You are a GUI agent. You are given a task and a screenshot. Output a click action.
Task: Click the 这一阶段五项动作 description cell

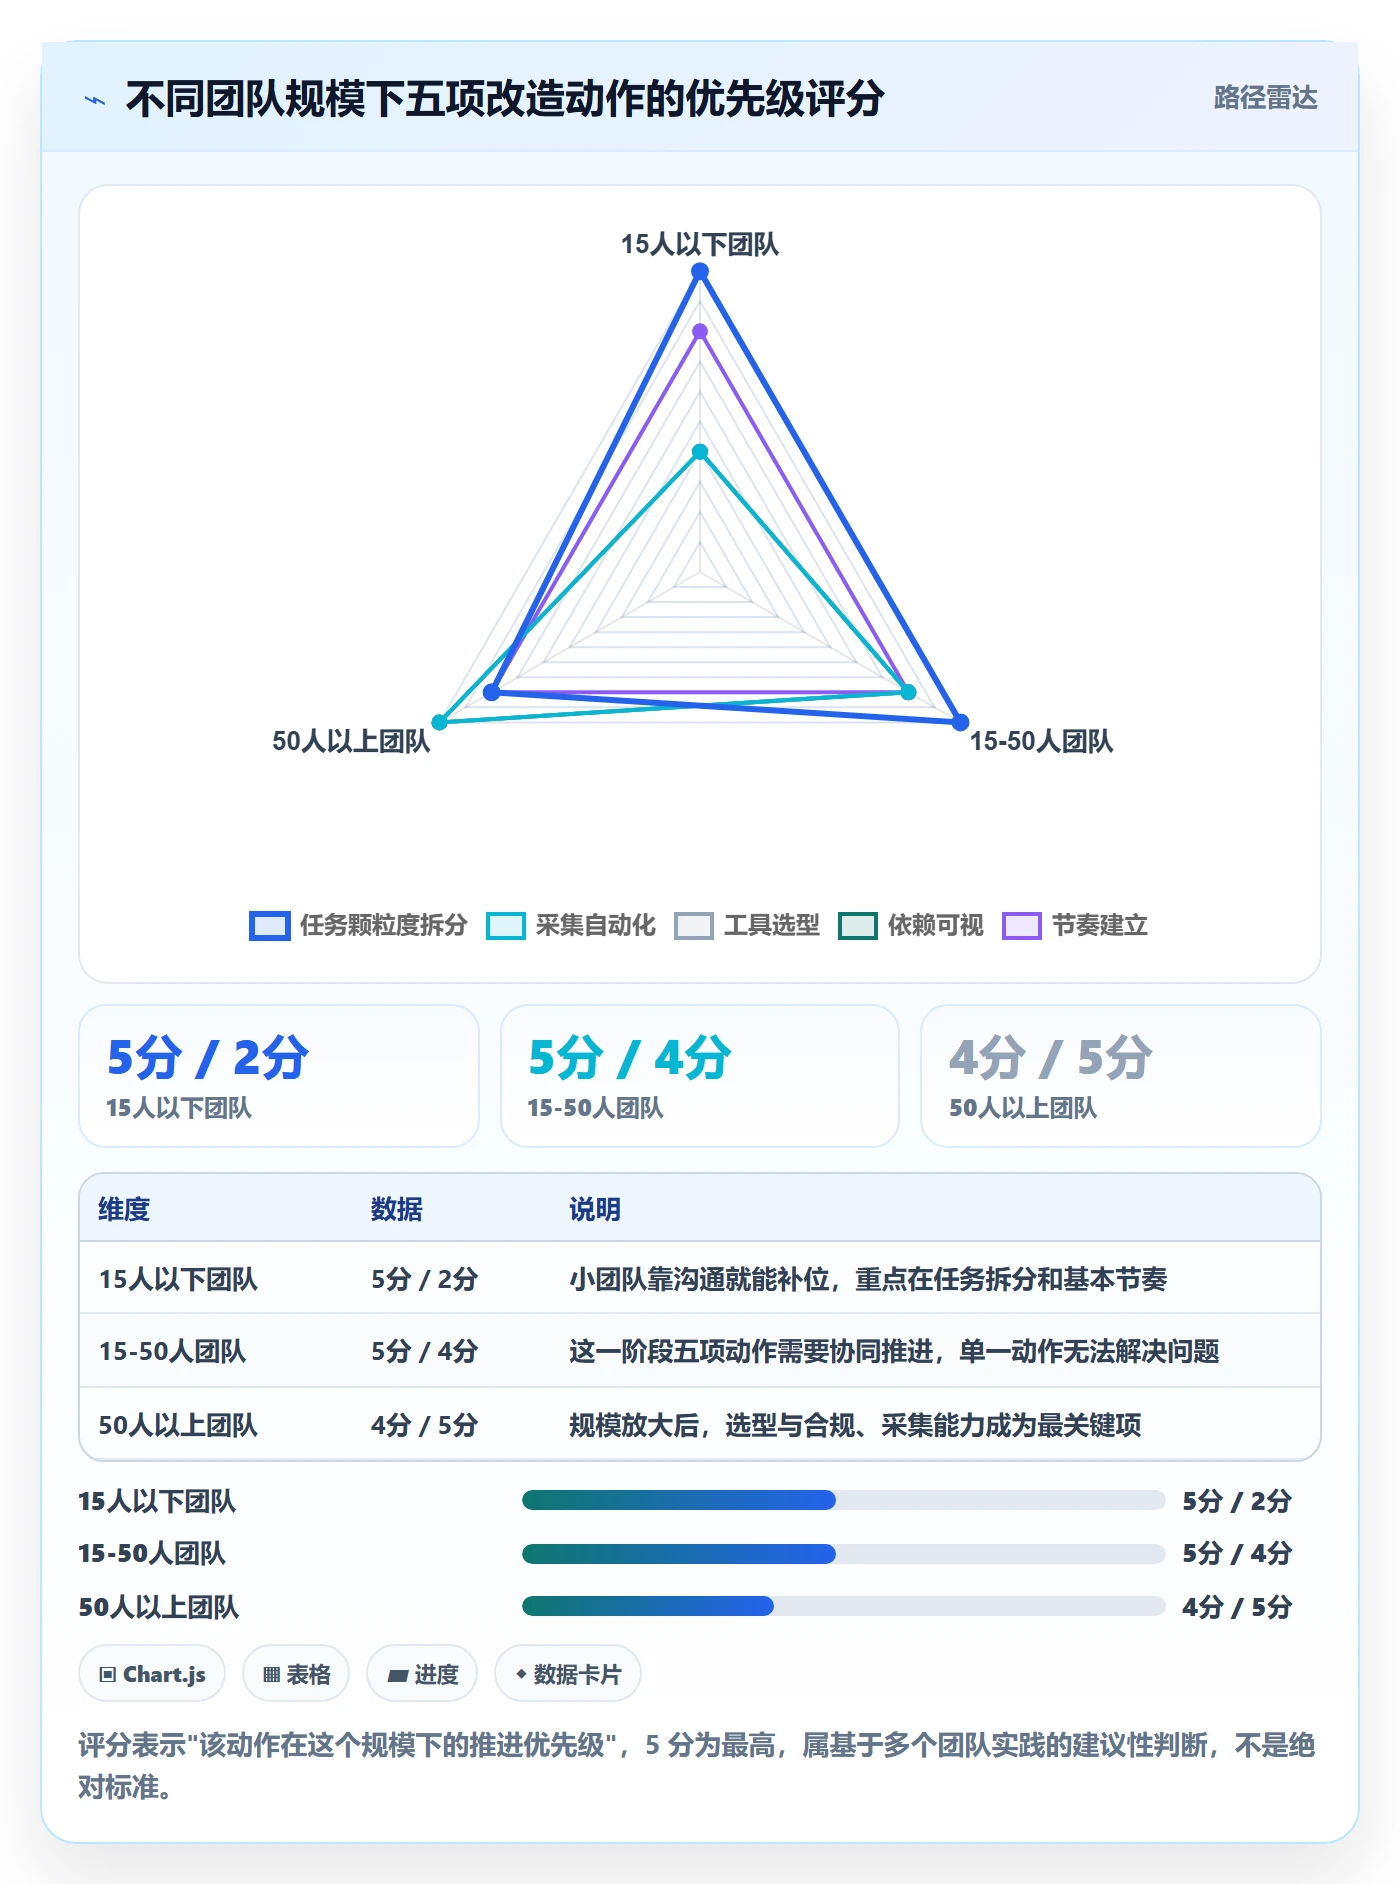(894, 1351)
